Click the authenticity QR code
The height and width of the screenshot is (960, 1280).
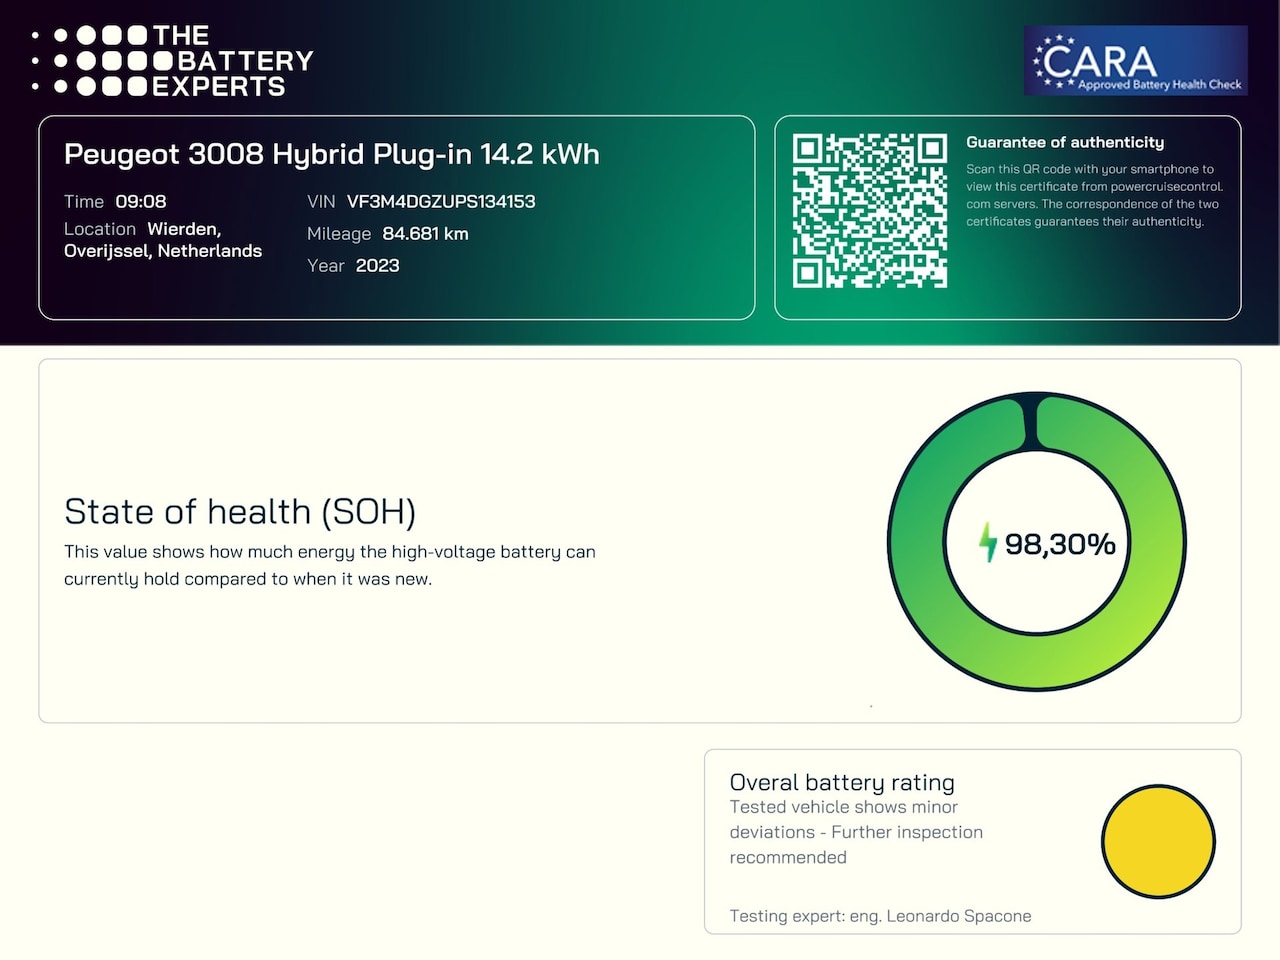[x=870, y=211]
